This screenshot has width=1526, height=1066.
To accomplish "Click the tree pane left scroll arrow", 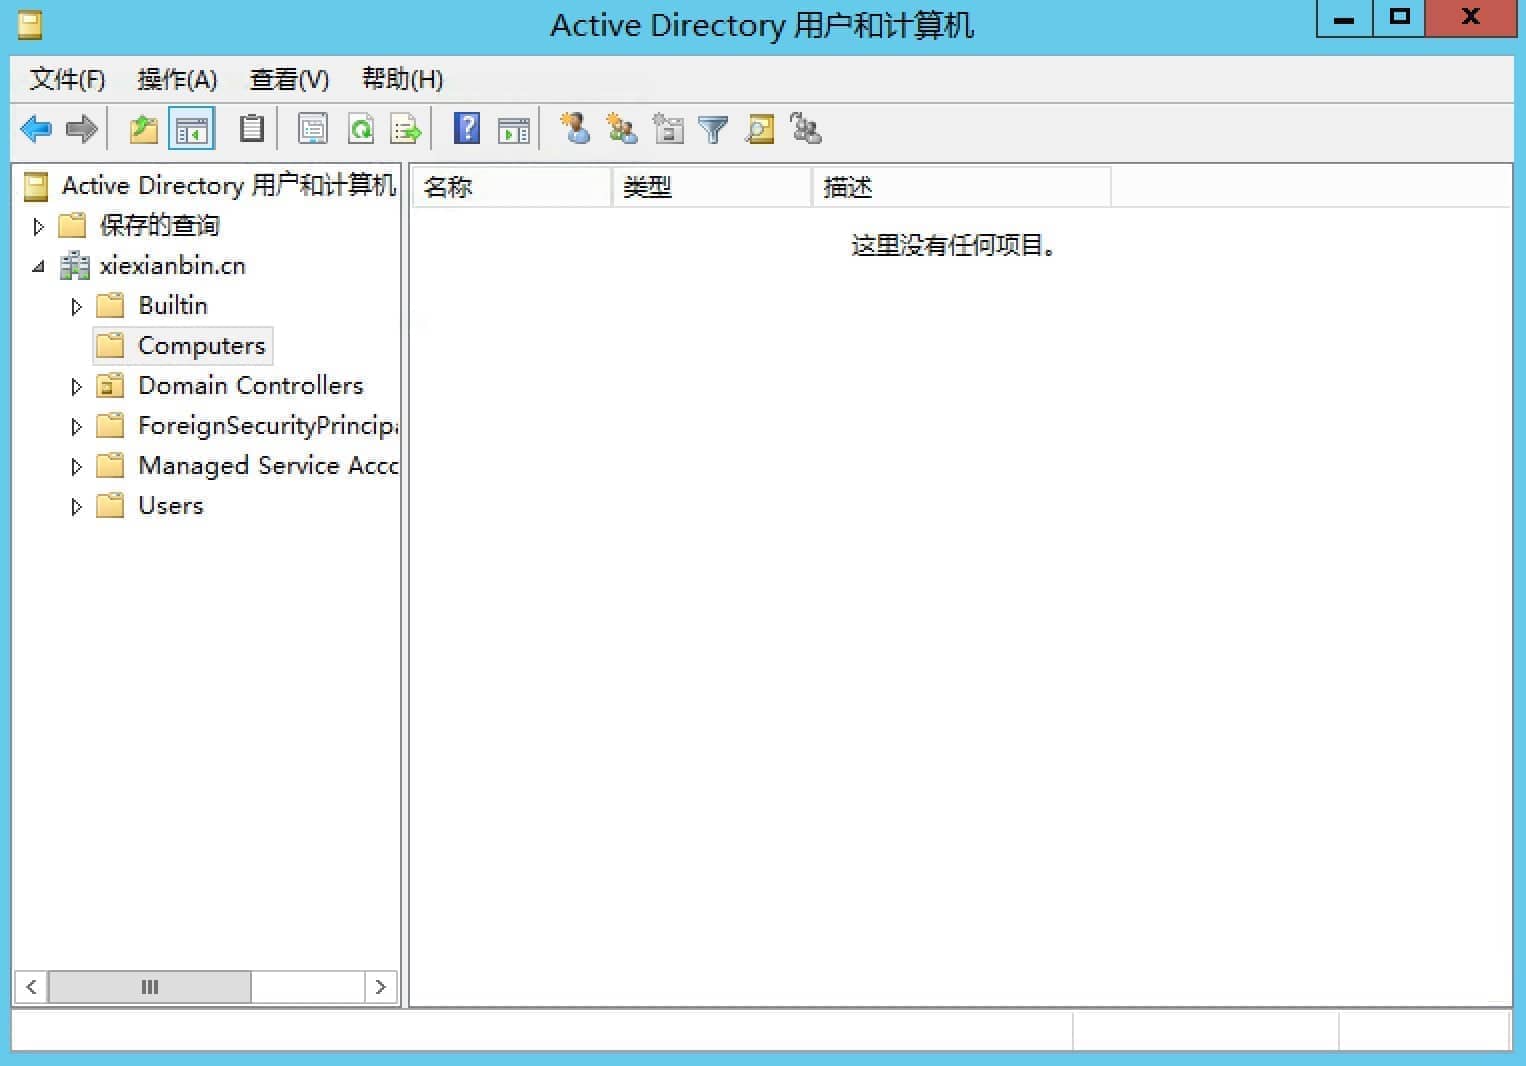I will (31, 987).
